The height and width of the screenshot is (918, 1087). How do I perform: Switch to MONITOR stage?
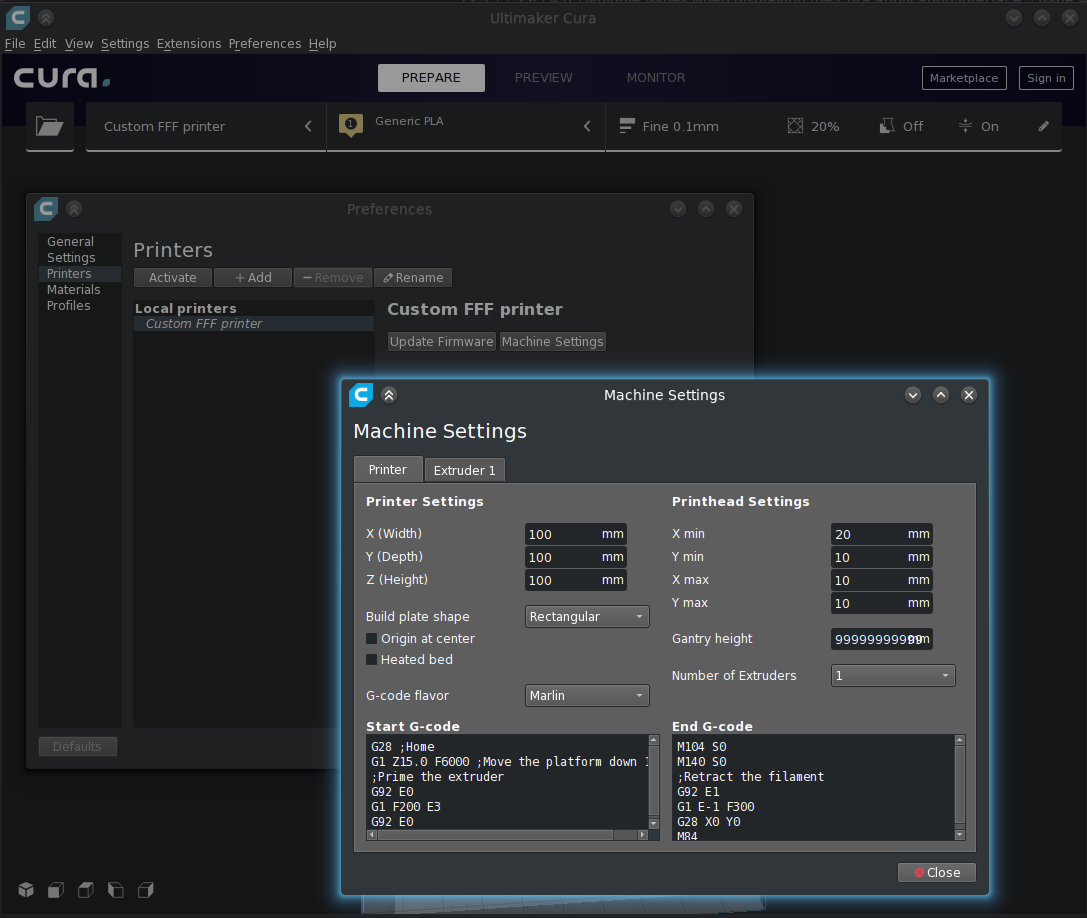tap(656, 78)
